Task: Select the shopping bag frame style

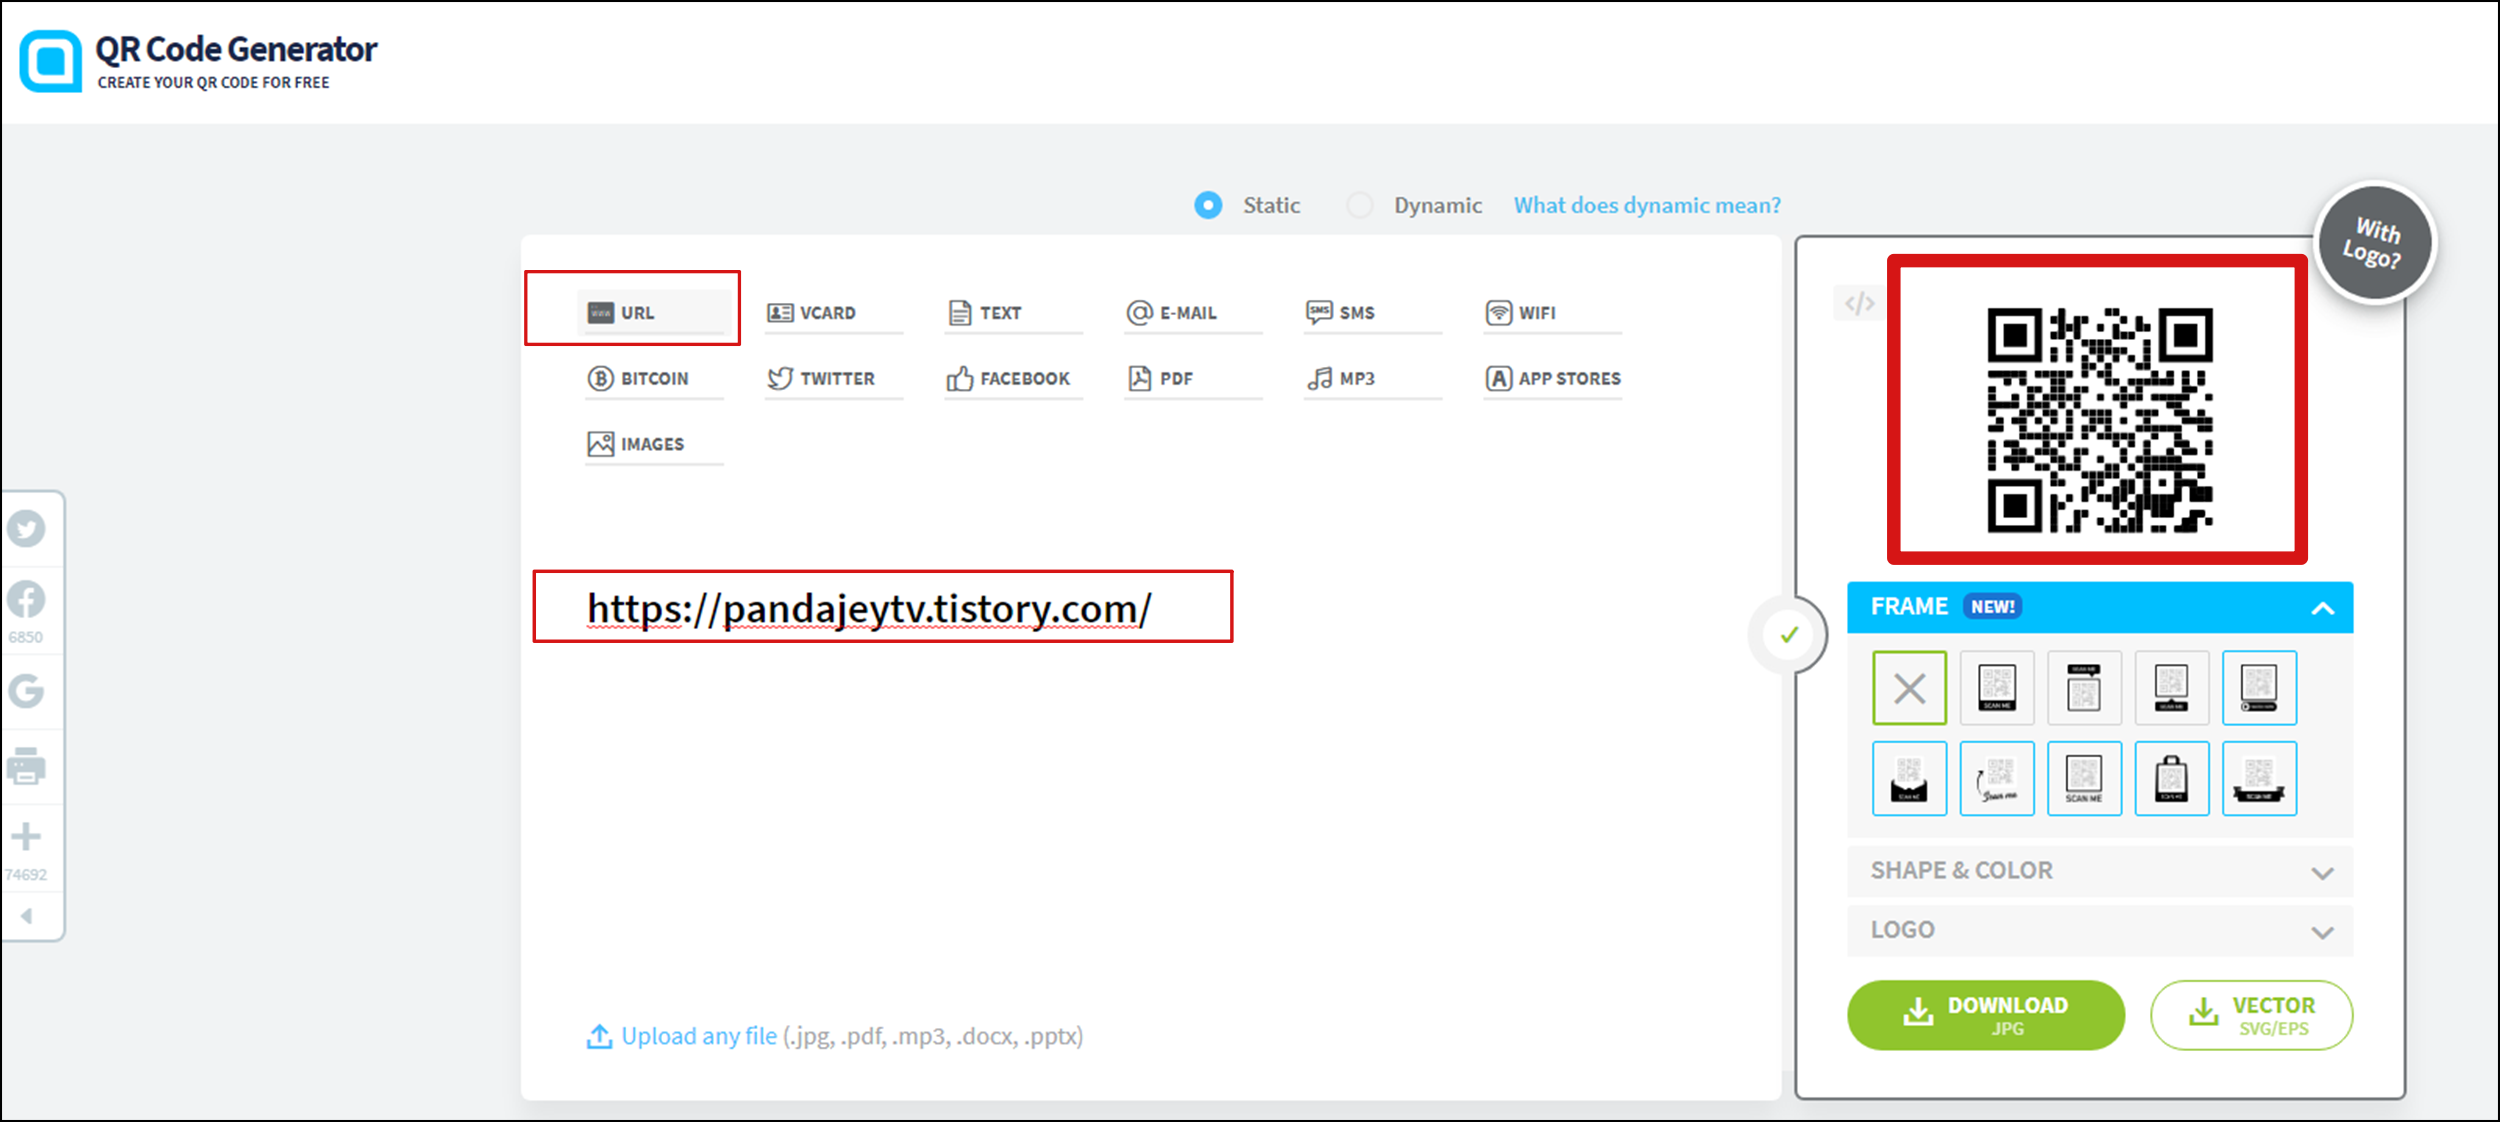Action: (x=2172, y=778)
